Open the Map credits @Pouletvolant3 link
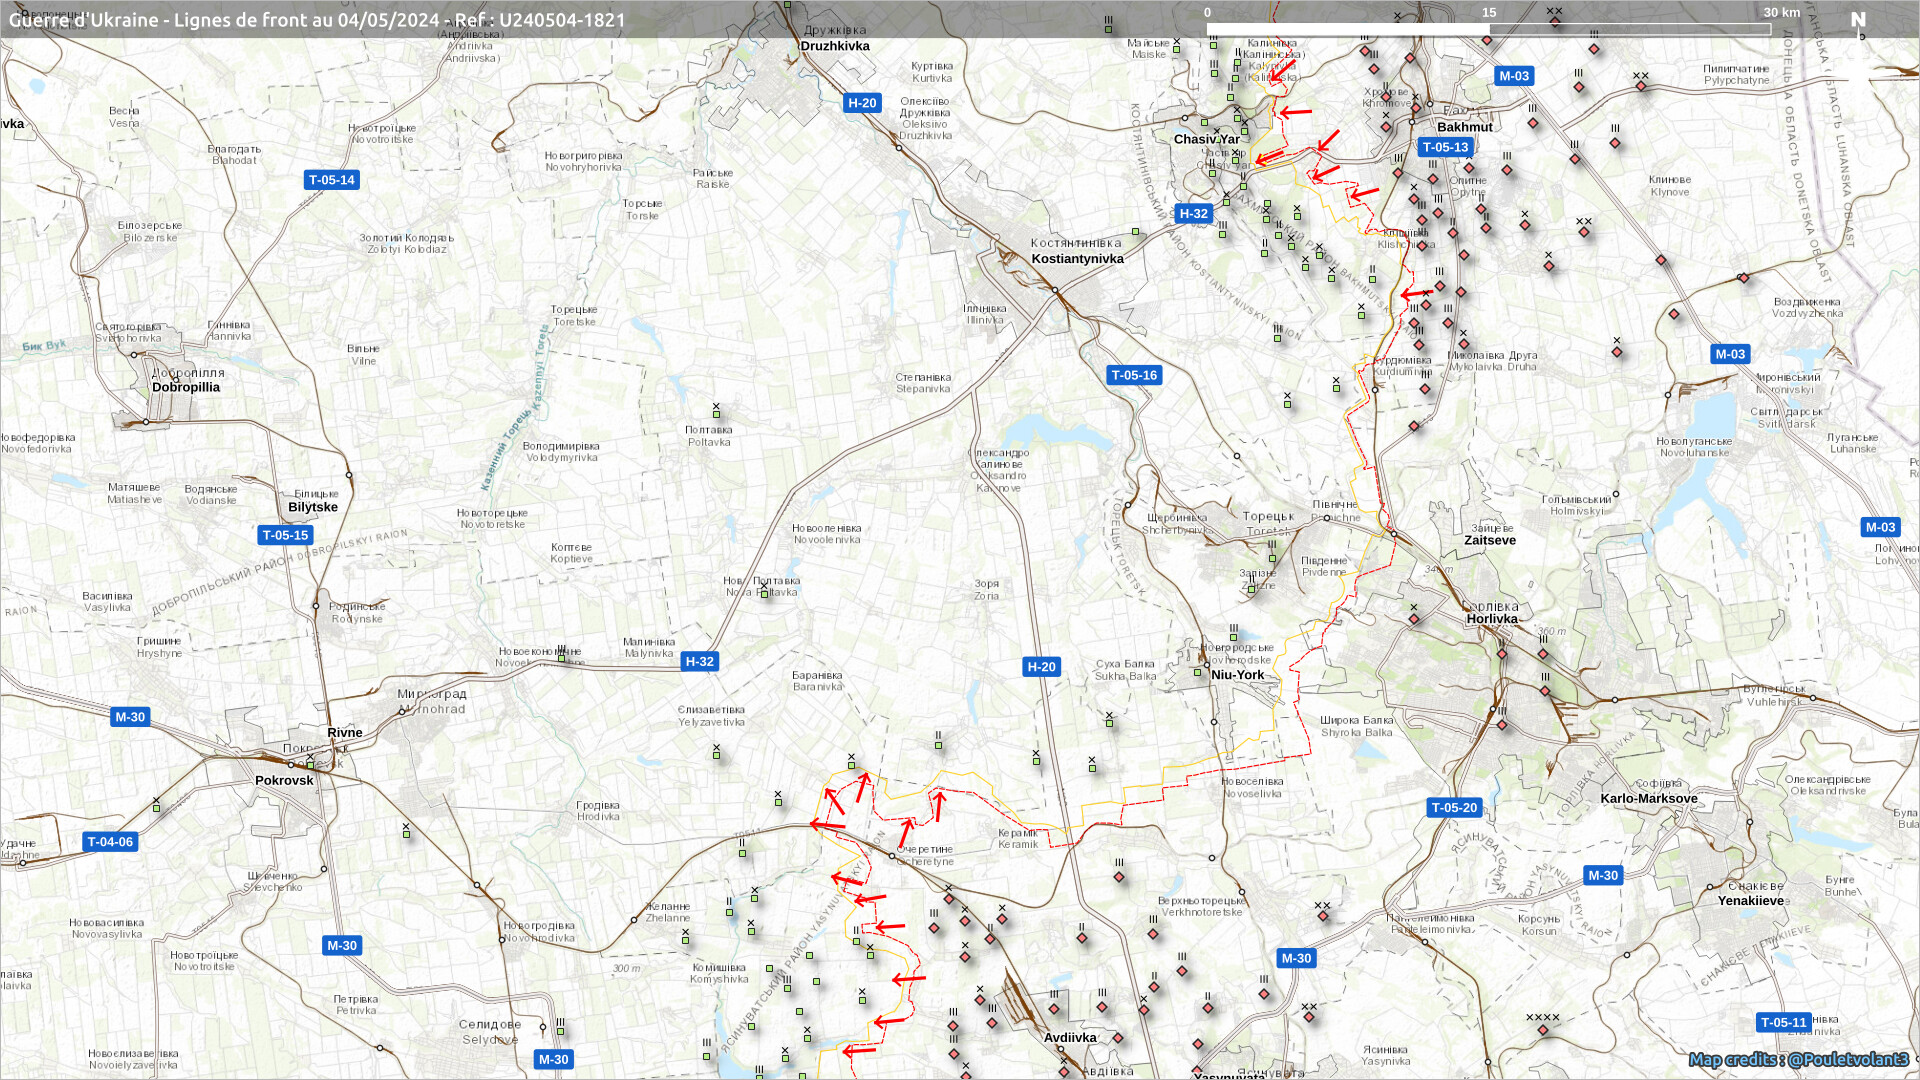Screen dimensions: 1920x1080 [1798, 1059]
